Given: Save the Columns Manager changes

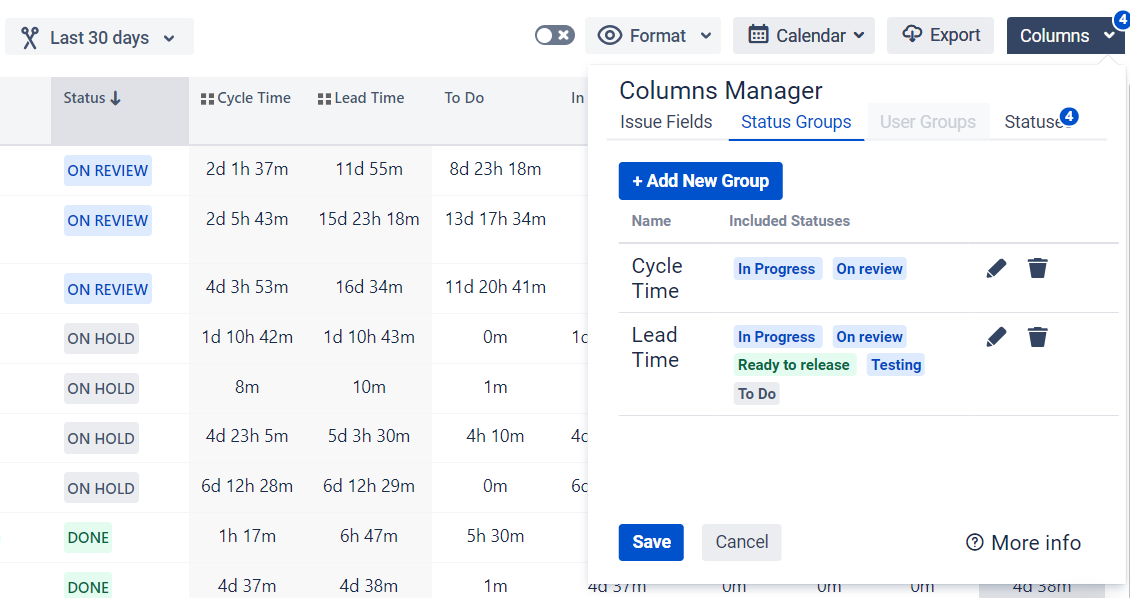Looking at the screenshot, I should (651, 542).
